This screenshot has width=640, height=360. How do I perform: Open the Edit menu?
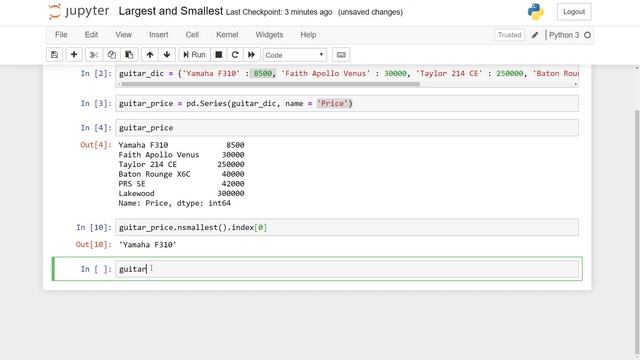(91, 35)
